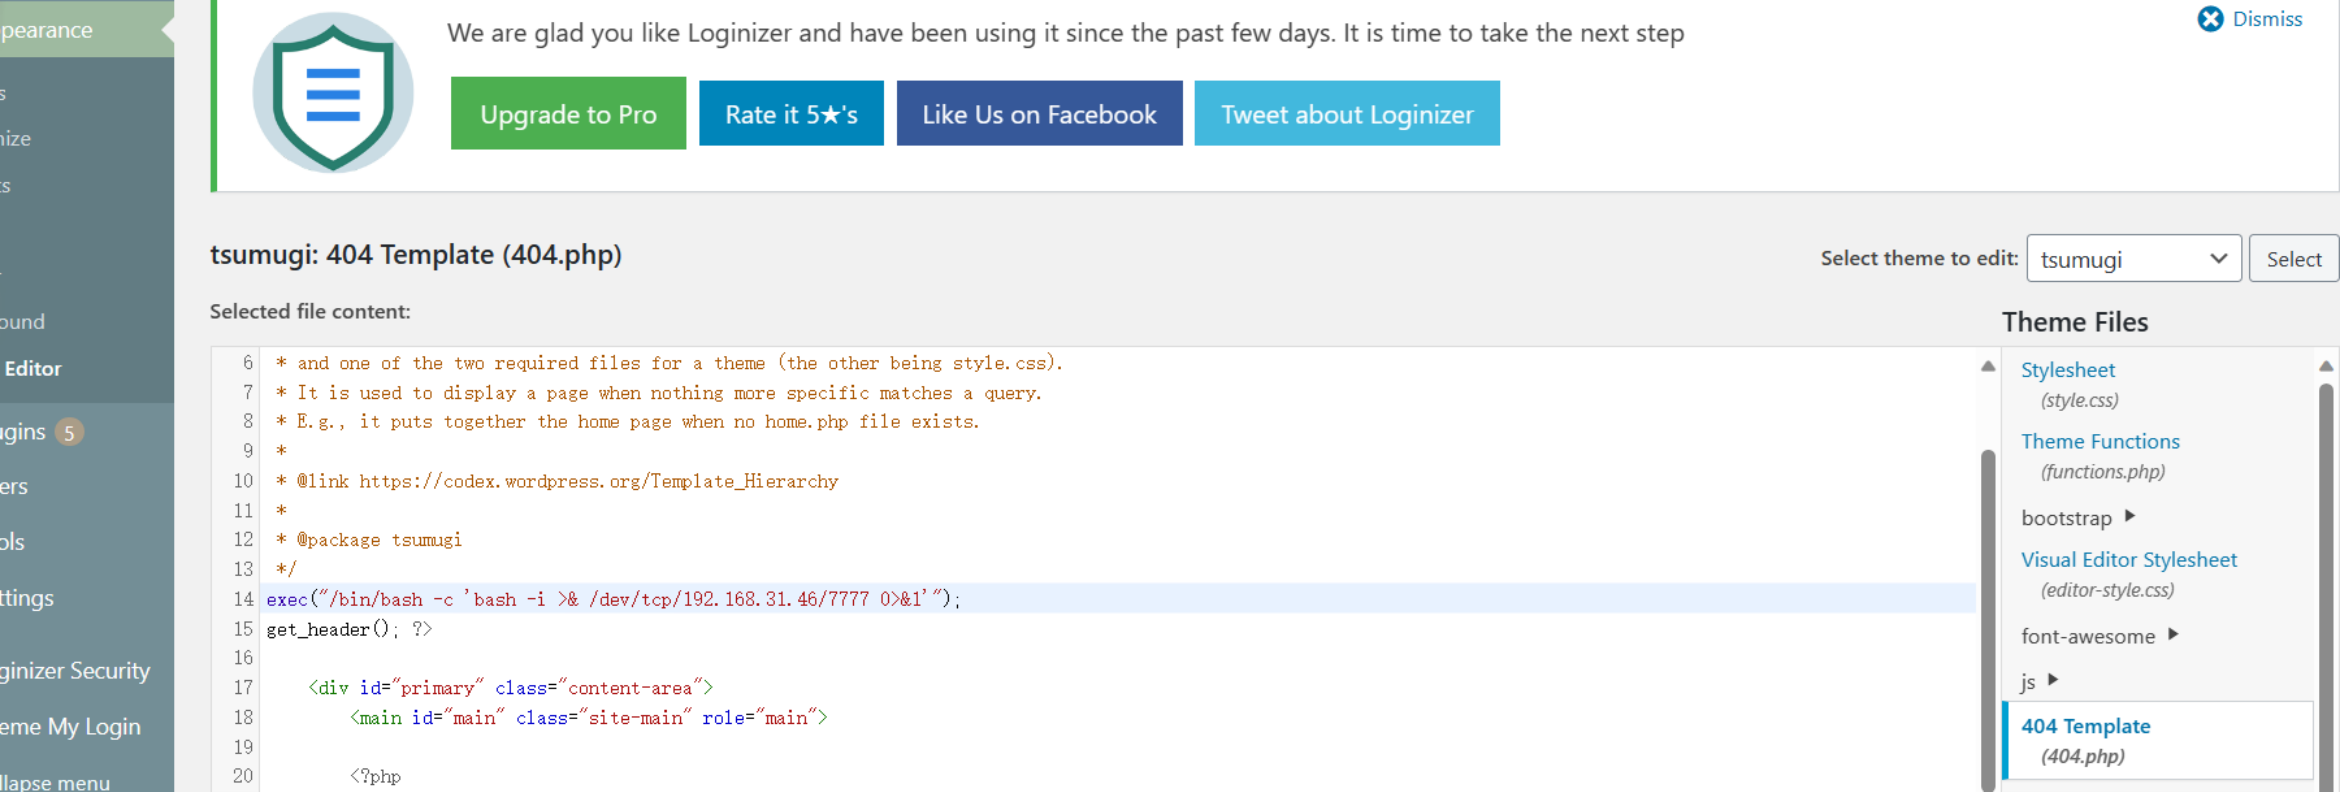The width and height of the screenshot is (2340, 792).
Task: Click the code editor scrollbar thumb
Action: [x=1988, y=620]
